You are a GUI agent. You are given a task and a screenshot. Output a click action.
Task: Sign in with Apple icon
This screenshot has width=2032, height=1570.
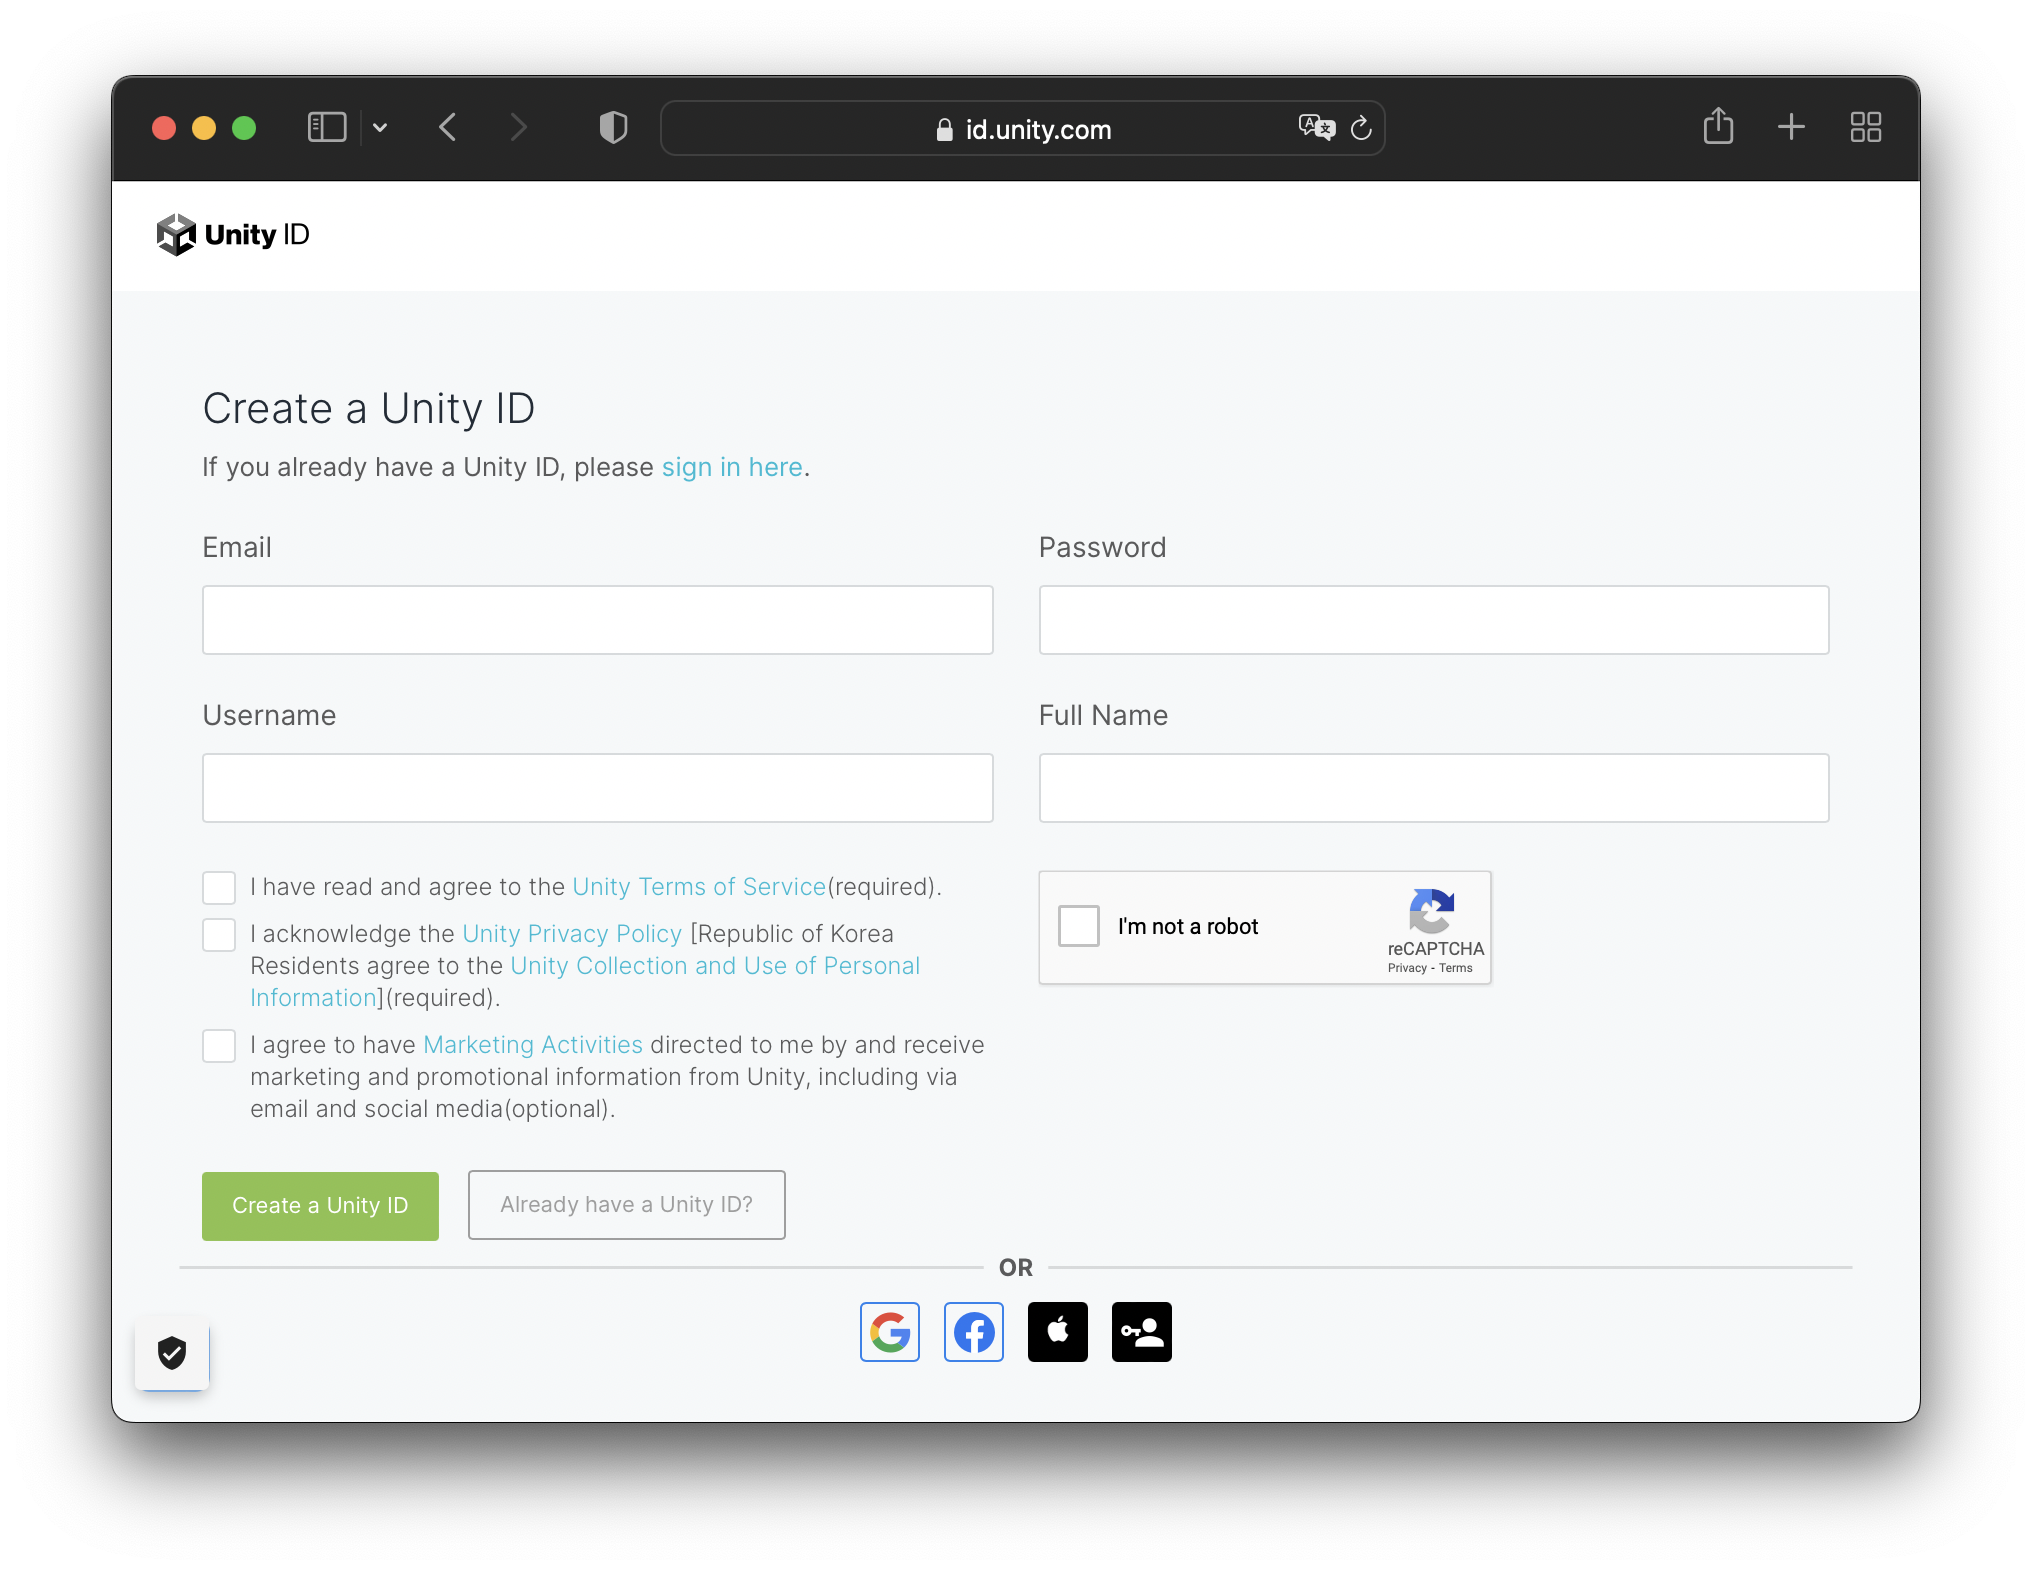click(1057, 1331)
